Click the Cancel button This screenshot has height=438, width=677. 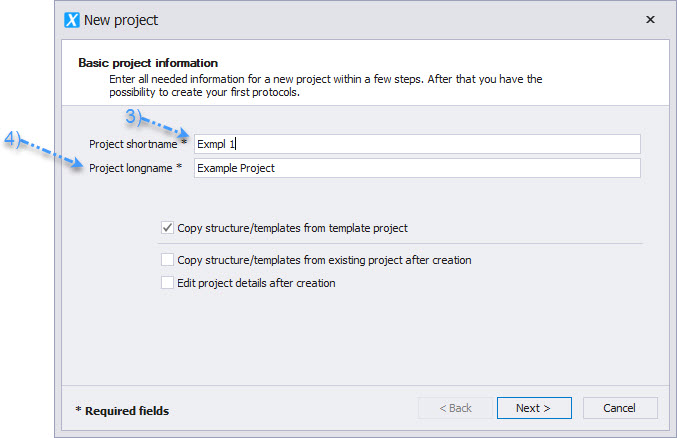click(x=620, y=408)
